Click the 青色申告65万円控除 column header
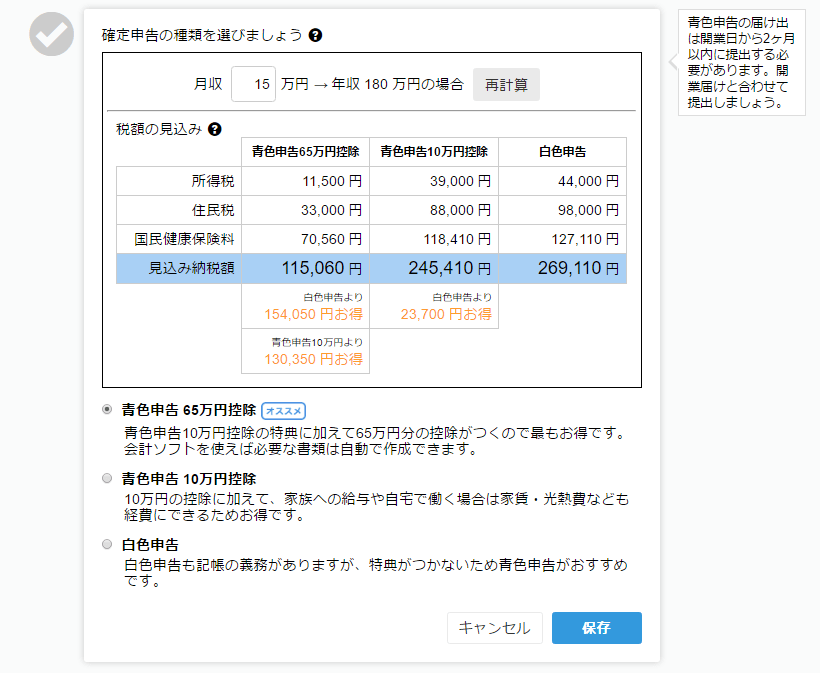 pos(305,152)
